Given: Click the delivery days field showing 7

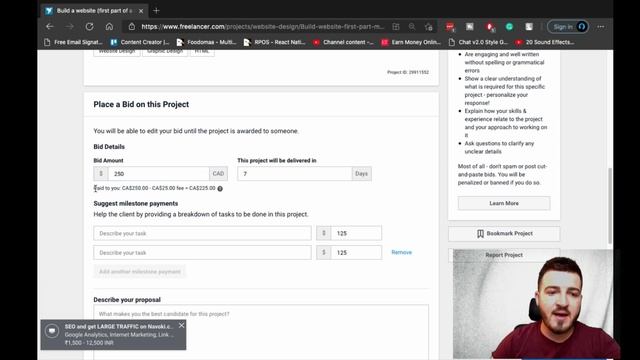Looking at the screenshot, I should [295, 174].
